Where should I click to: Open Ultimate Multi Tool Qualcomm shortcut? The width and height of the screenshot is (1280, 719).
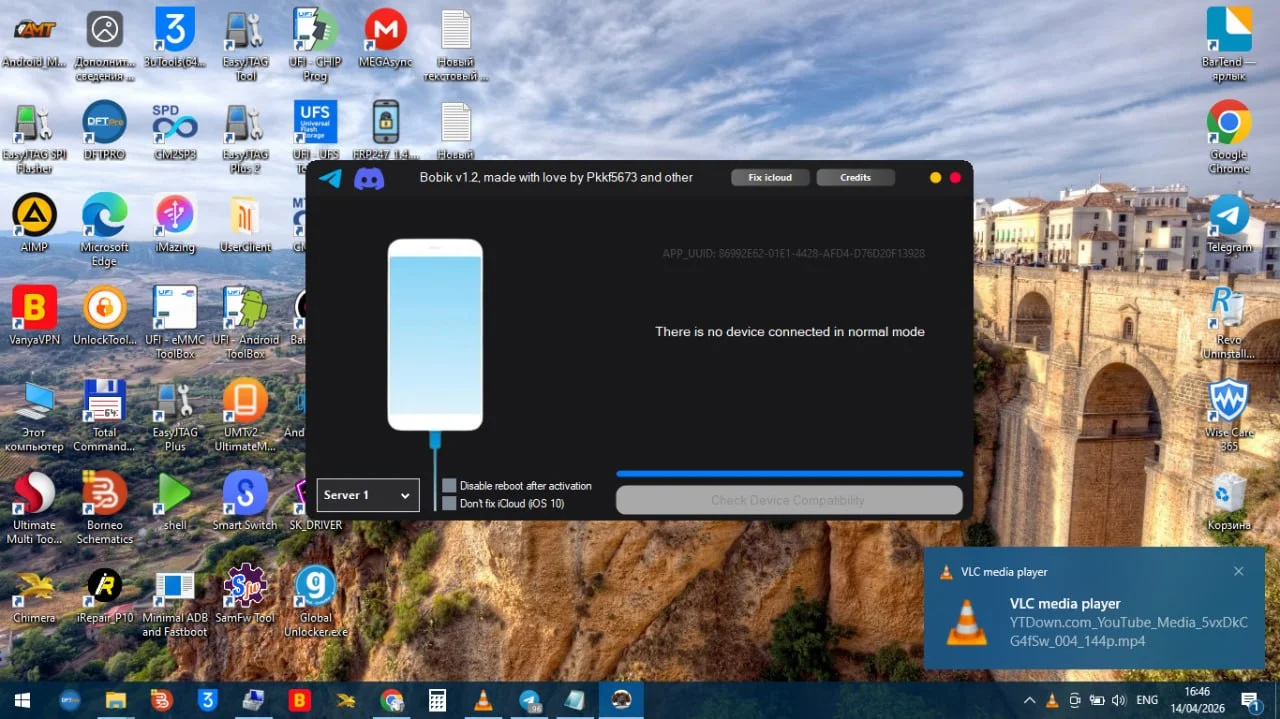[x=35, y=508]
